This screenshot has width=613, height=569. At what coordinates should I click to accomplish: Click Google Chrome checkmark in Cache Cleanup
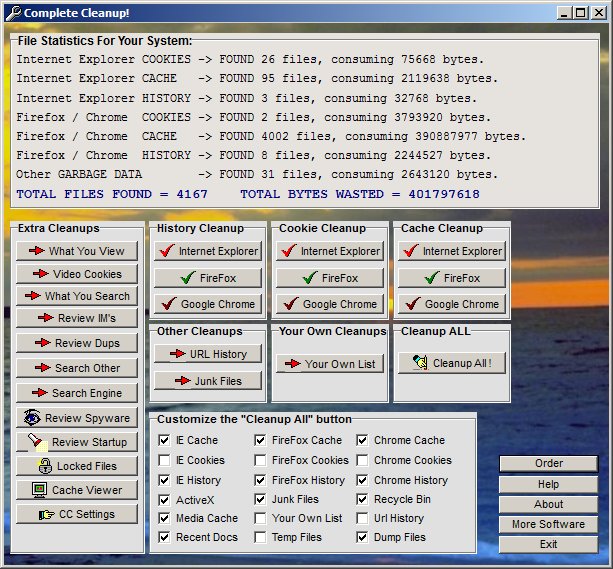click(413, 304)
